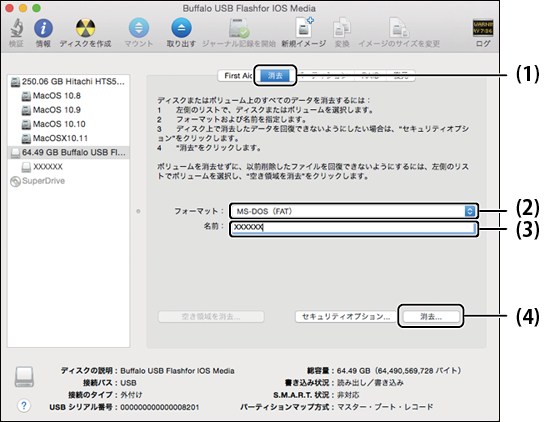Viewport: 544px width, 422px height.
Task: Click the Burn disc (ディスクを作成) icon
Action: click(85, 28)
